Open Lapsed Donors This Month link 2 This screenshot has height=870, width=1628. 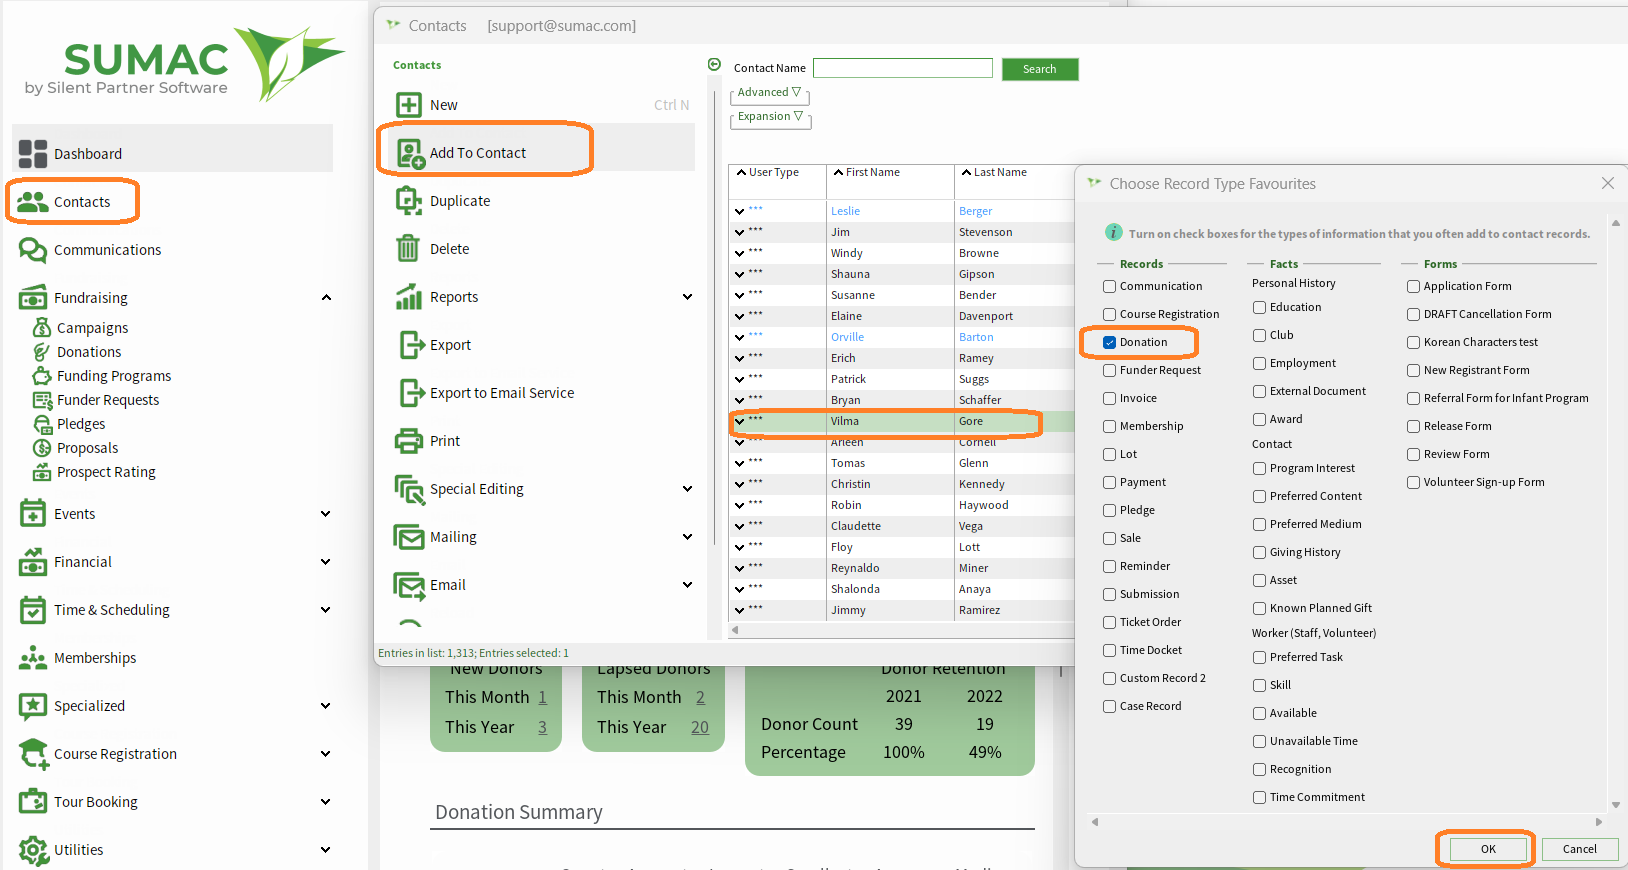(x=701, y=698)
